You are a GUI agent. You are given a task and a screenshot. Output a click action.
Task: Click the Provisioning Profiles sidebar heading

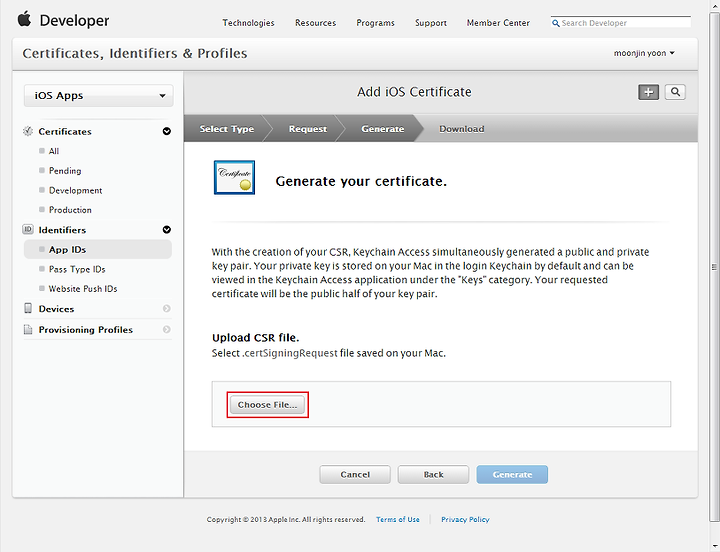point(85,330)
